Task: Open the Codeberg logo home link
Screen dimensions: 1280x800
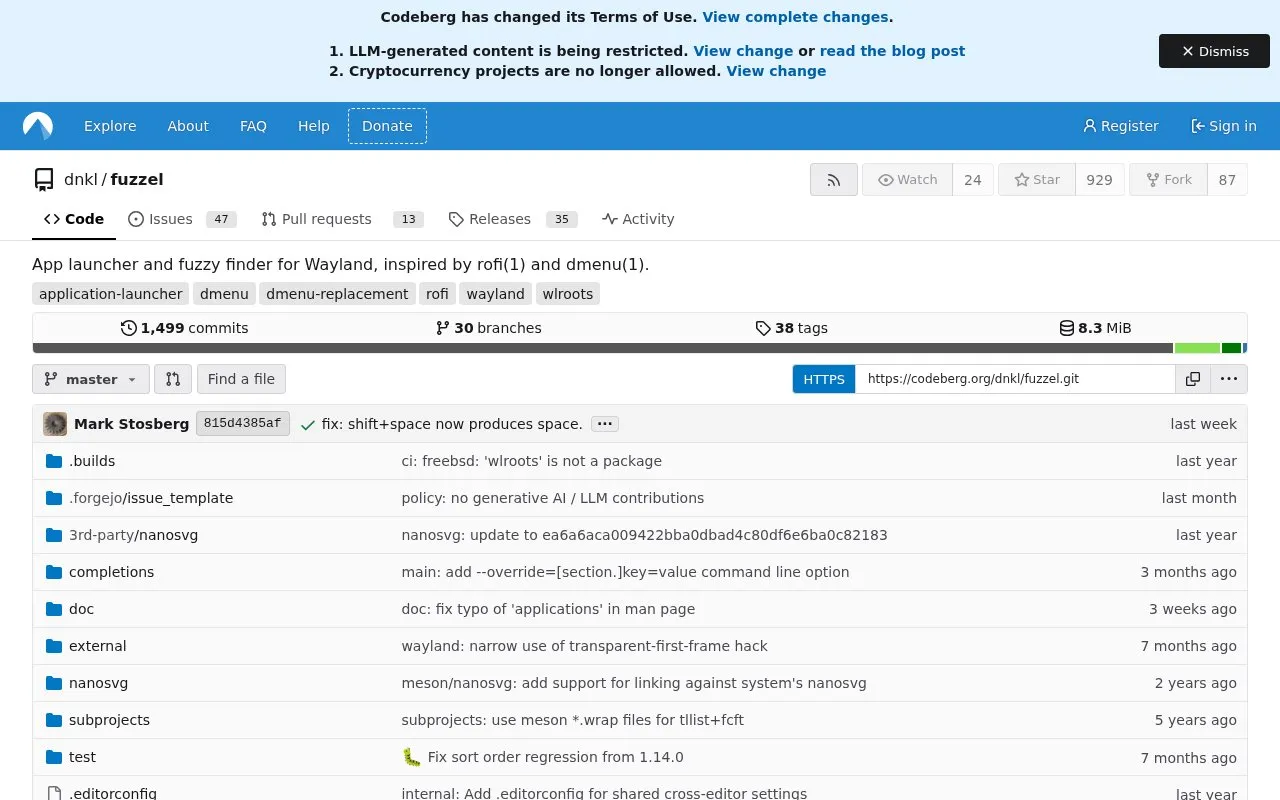Action: (x=38, y=126)
